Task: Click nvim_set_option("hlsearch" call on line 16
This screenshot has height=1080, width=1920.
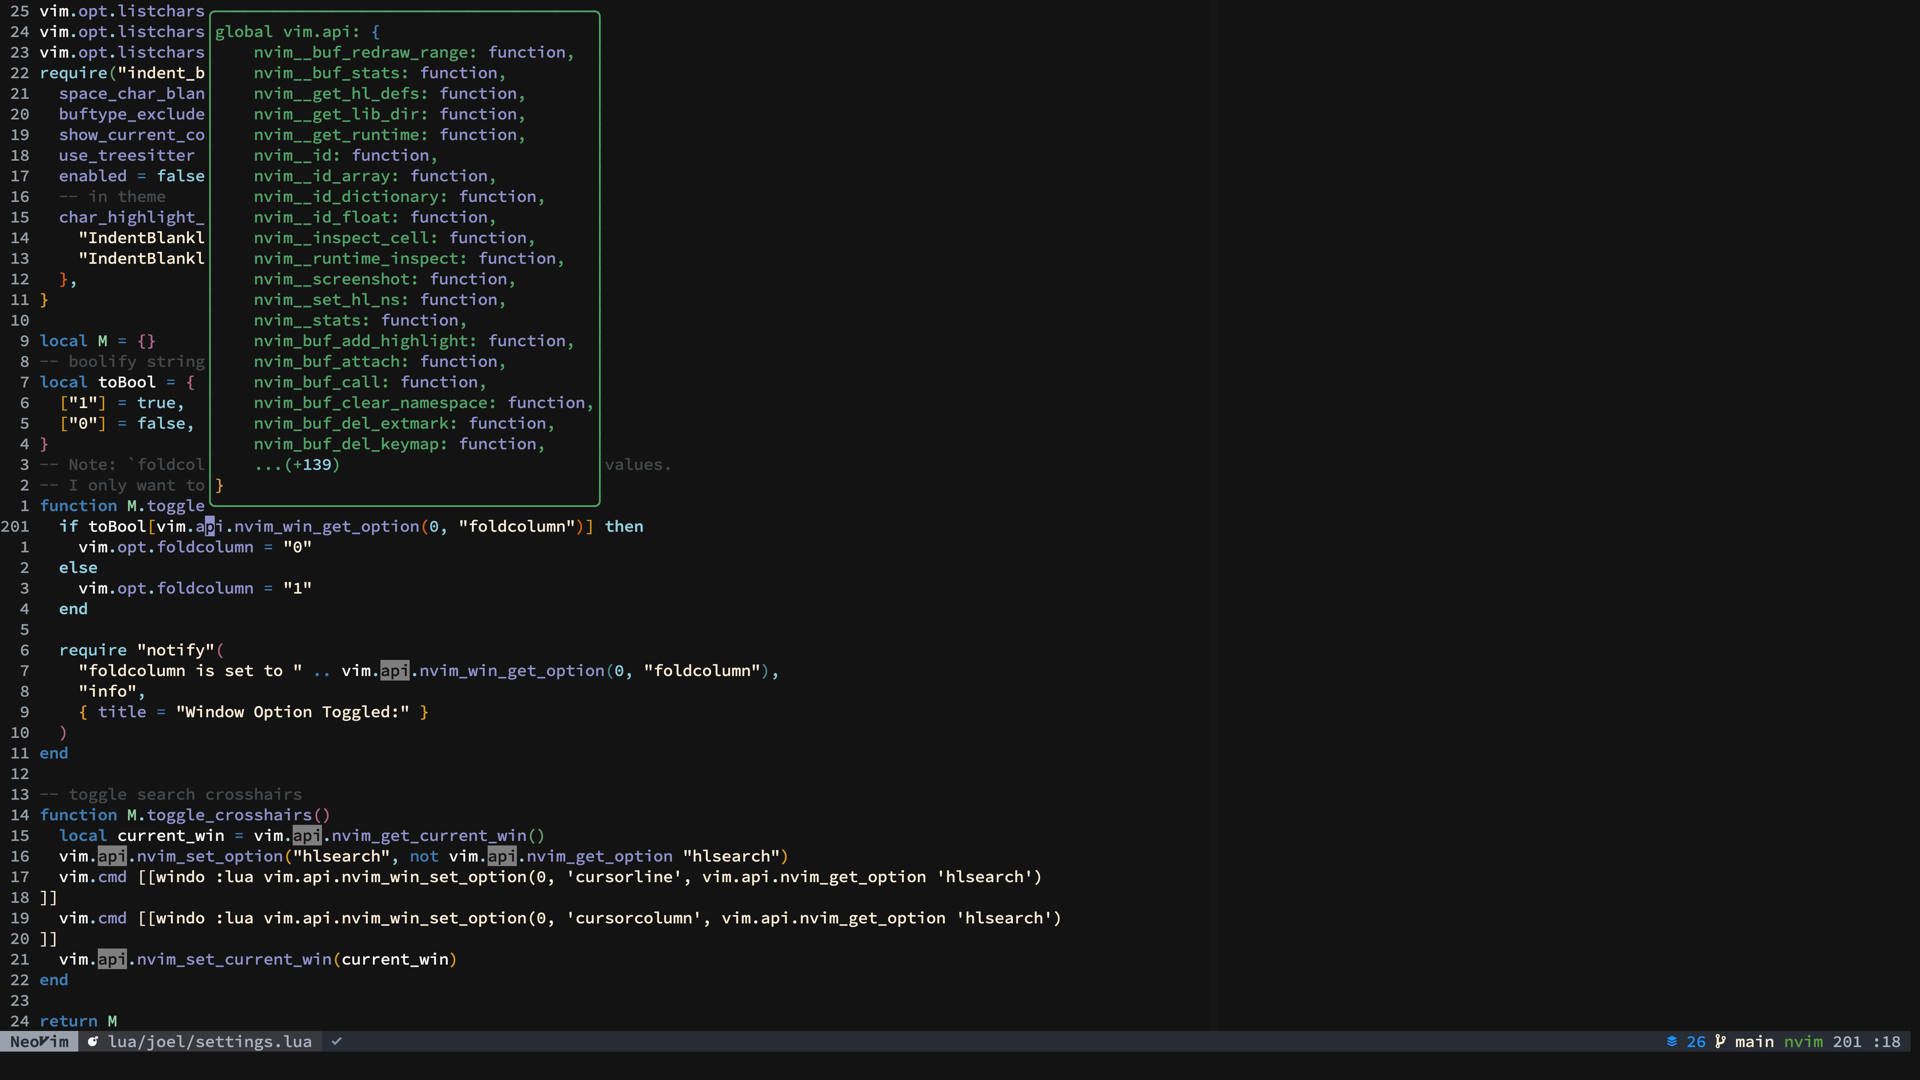Action: tap(263, 856)
